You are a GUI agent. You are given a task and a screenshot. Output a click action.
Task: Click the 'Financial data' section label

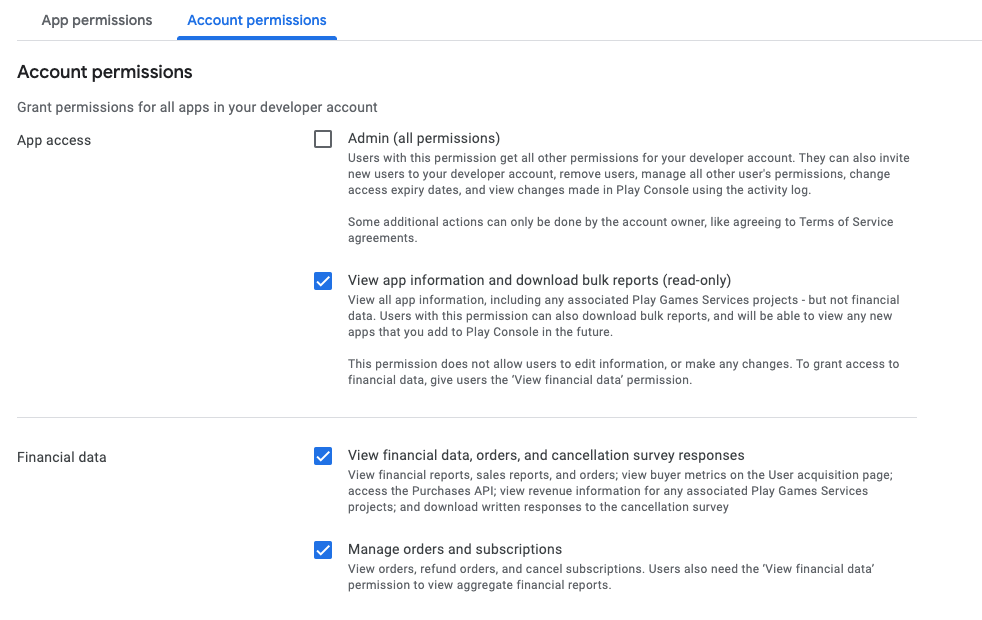point(61,457)
